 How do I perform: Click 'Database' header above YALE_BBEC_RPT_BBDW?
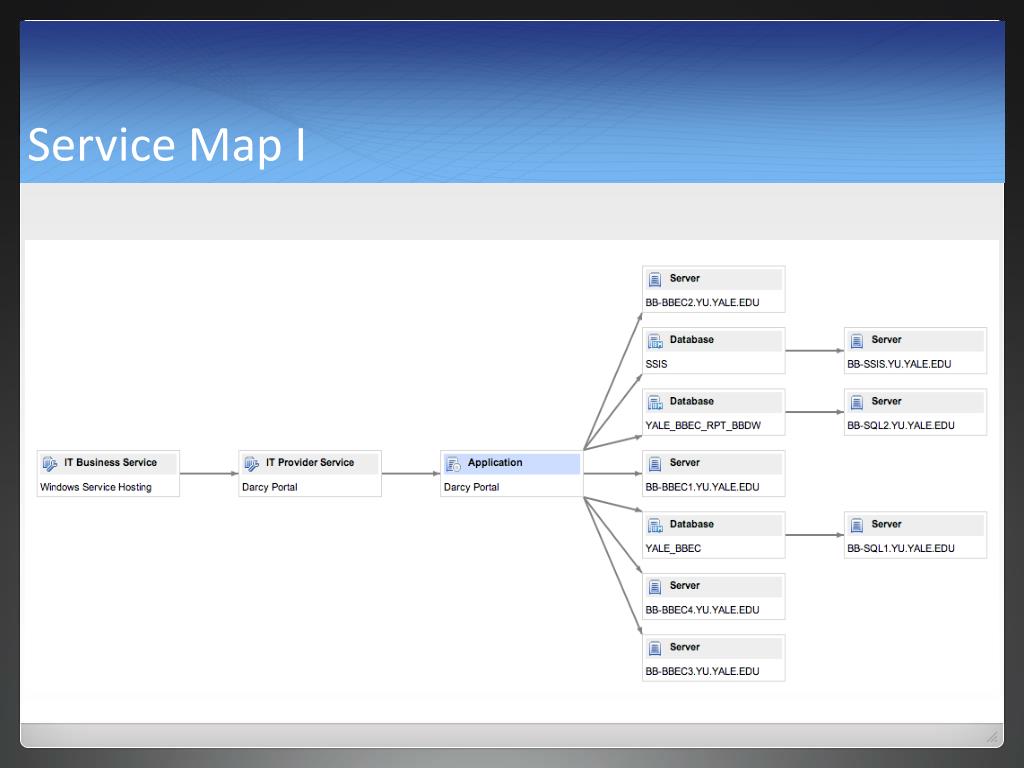(x=692, y=401)
